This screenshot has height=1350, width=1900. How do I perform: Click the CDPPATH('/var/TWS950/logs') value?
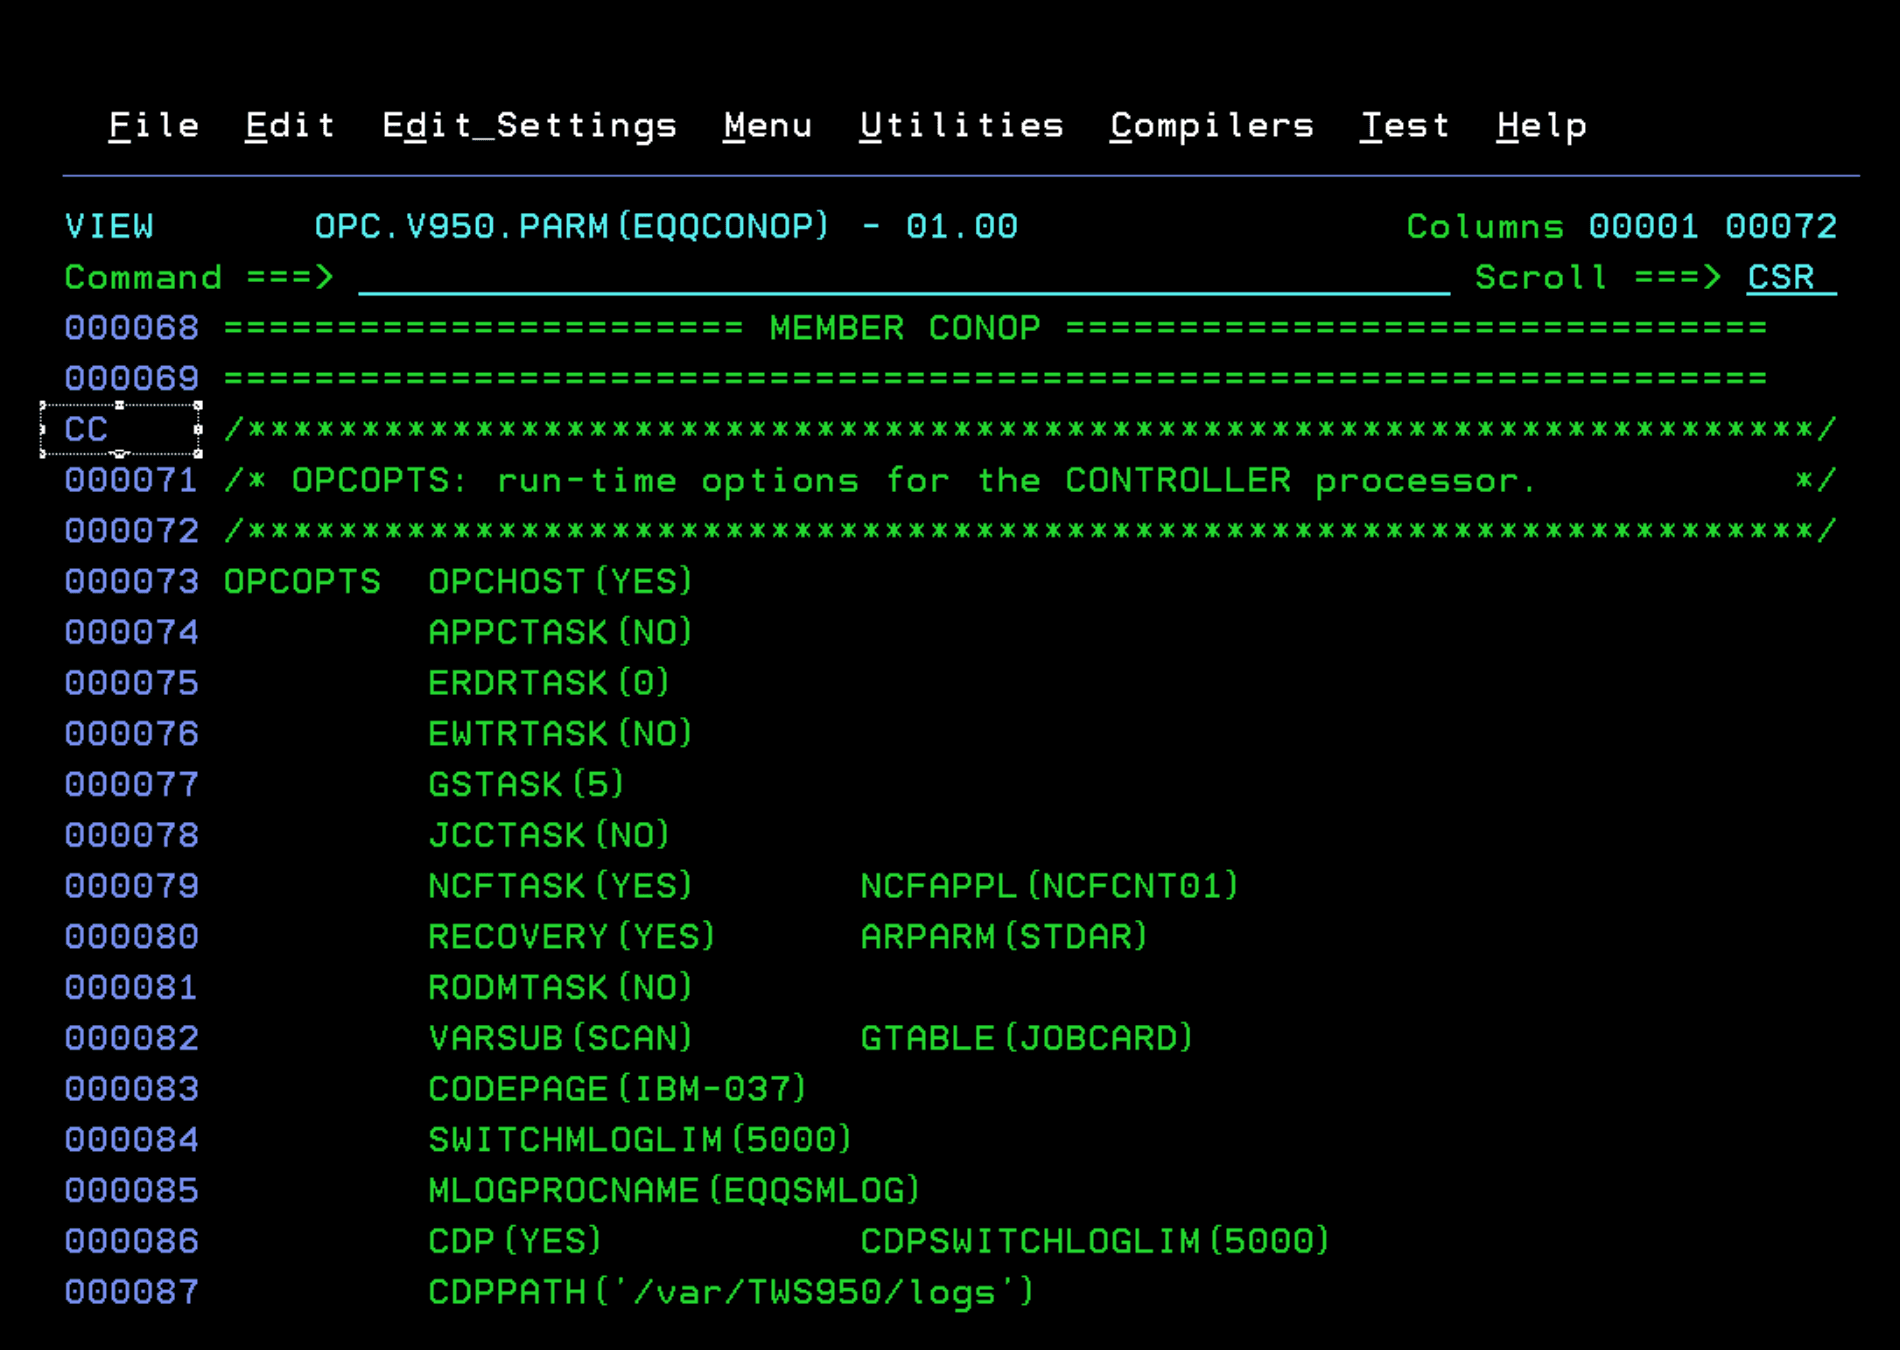[730, 1292]
